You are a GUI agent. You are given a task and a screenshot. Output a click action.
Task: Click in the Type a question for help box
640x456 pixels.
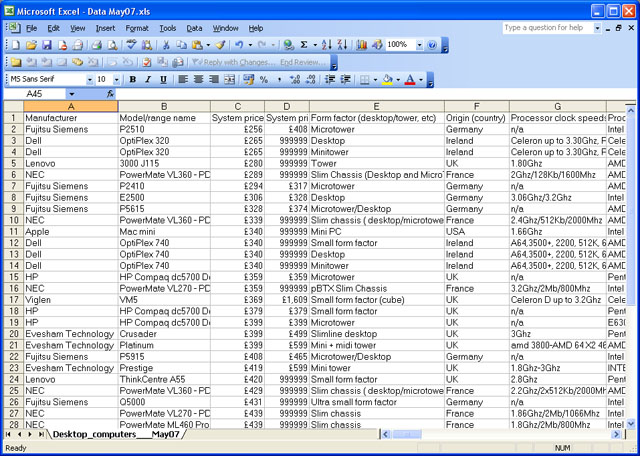[x=548, y=28]
